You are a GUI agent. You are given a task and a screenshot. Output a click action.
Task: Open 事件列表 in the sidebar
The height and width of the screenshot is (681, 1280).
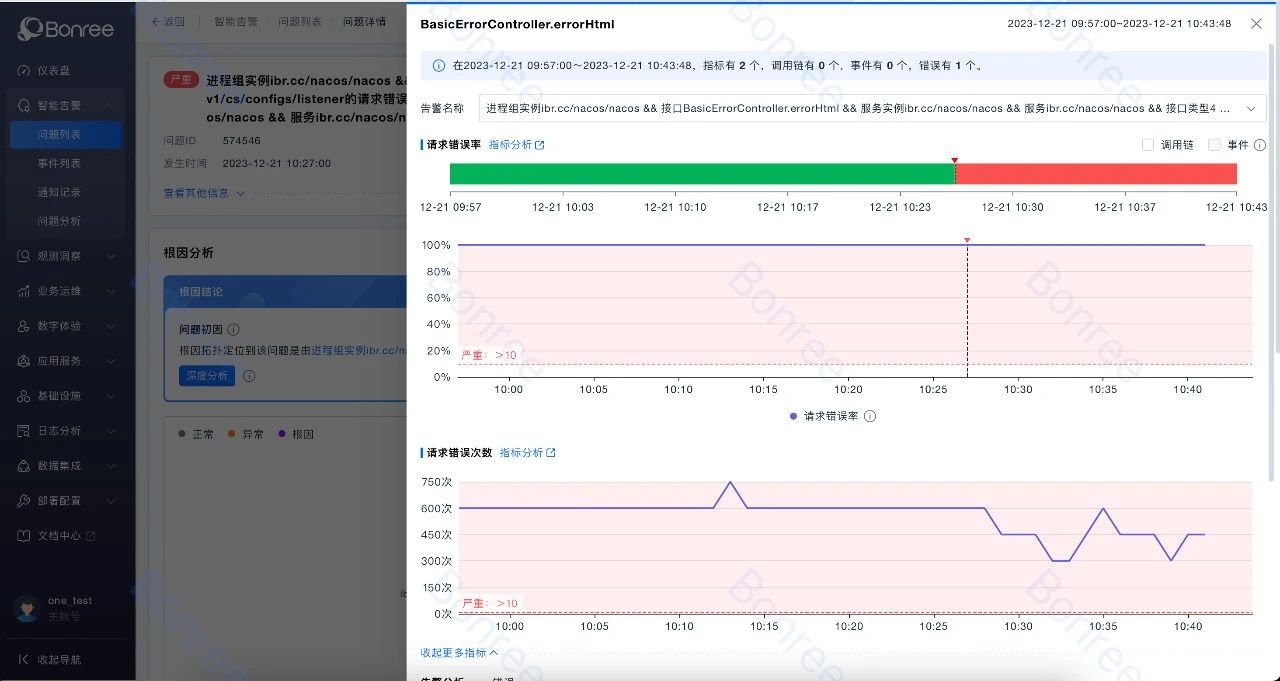(59, 163)
